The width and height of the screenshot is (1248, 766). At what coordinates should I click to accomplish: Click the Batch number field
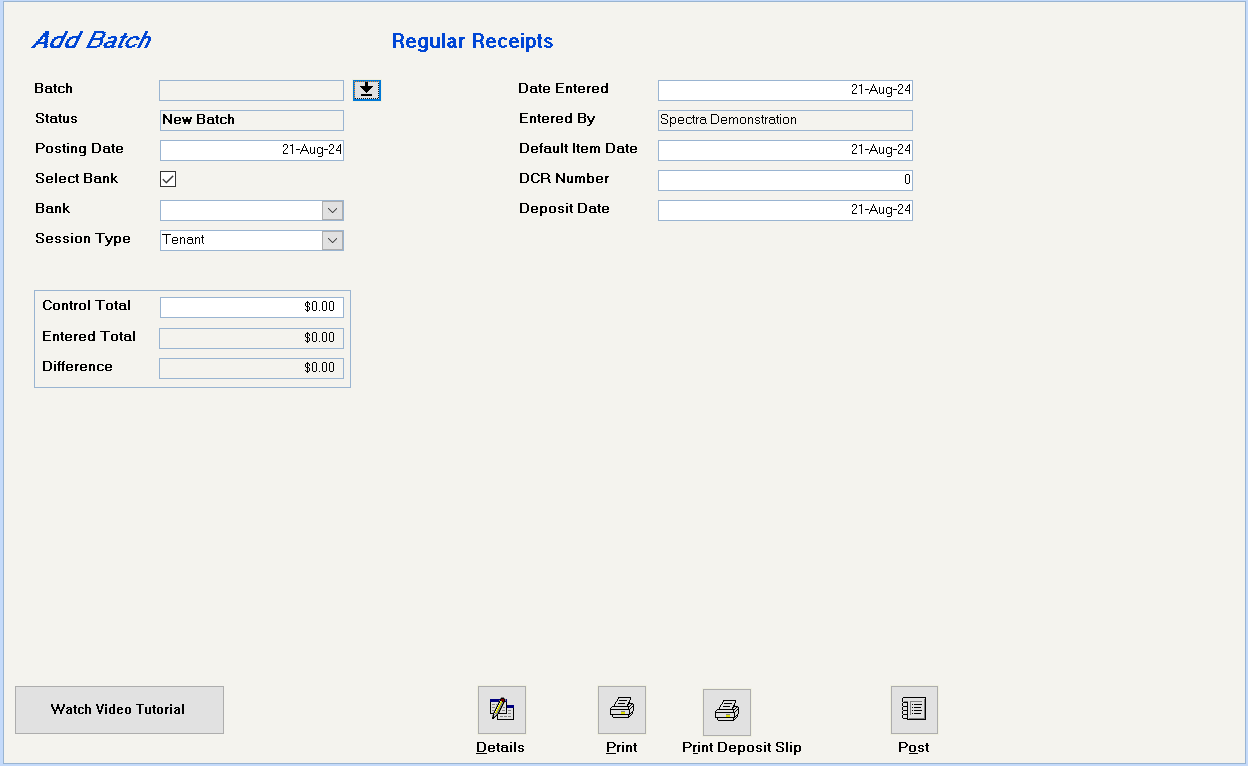tap(251, 90)
